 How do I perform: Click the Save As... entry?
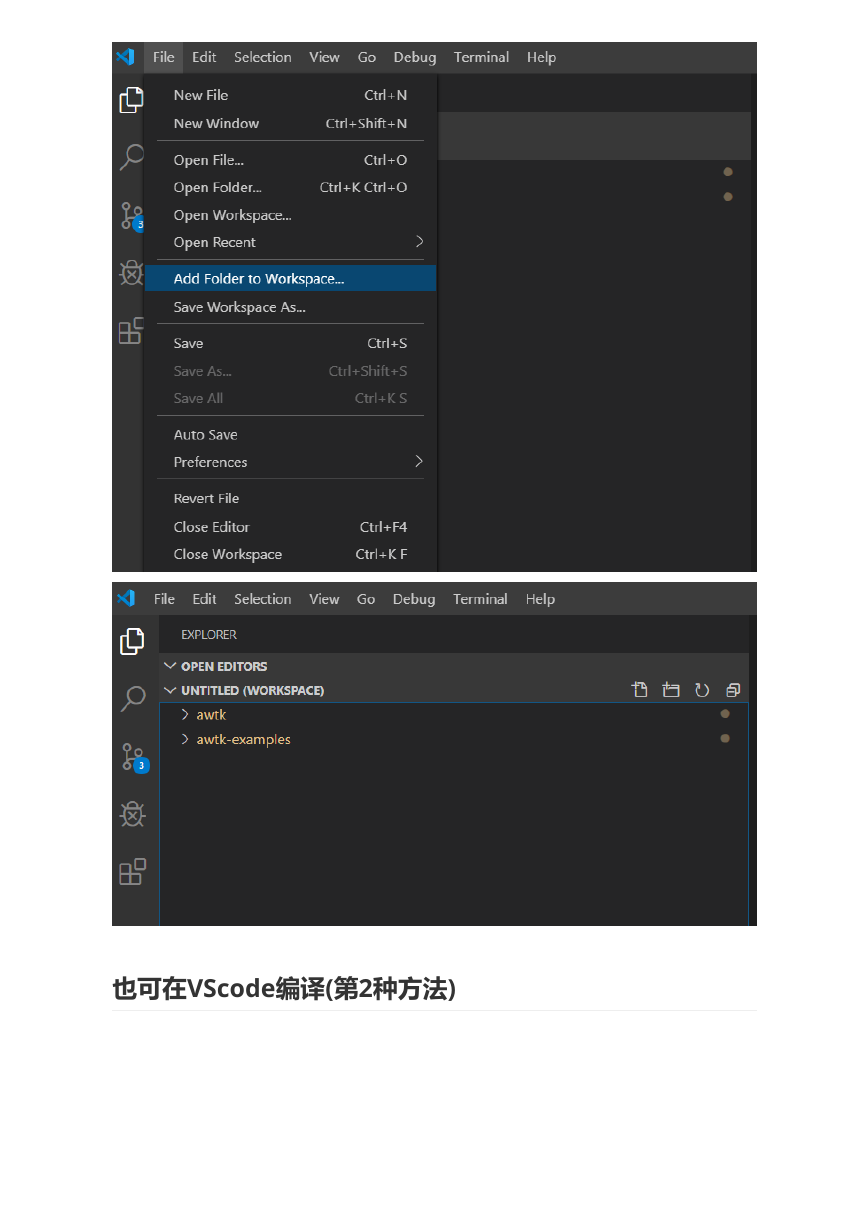tap(290, 371)
